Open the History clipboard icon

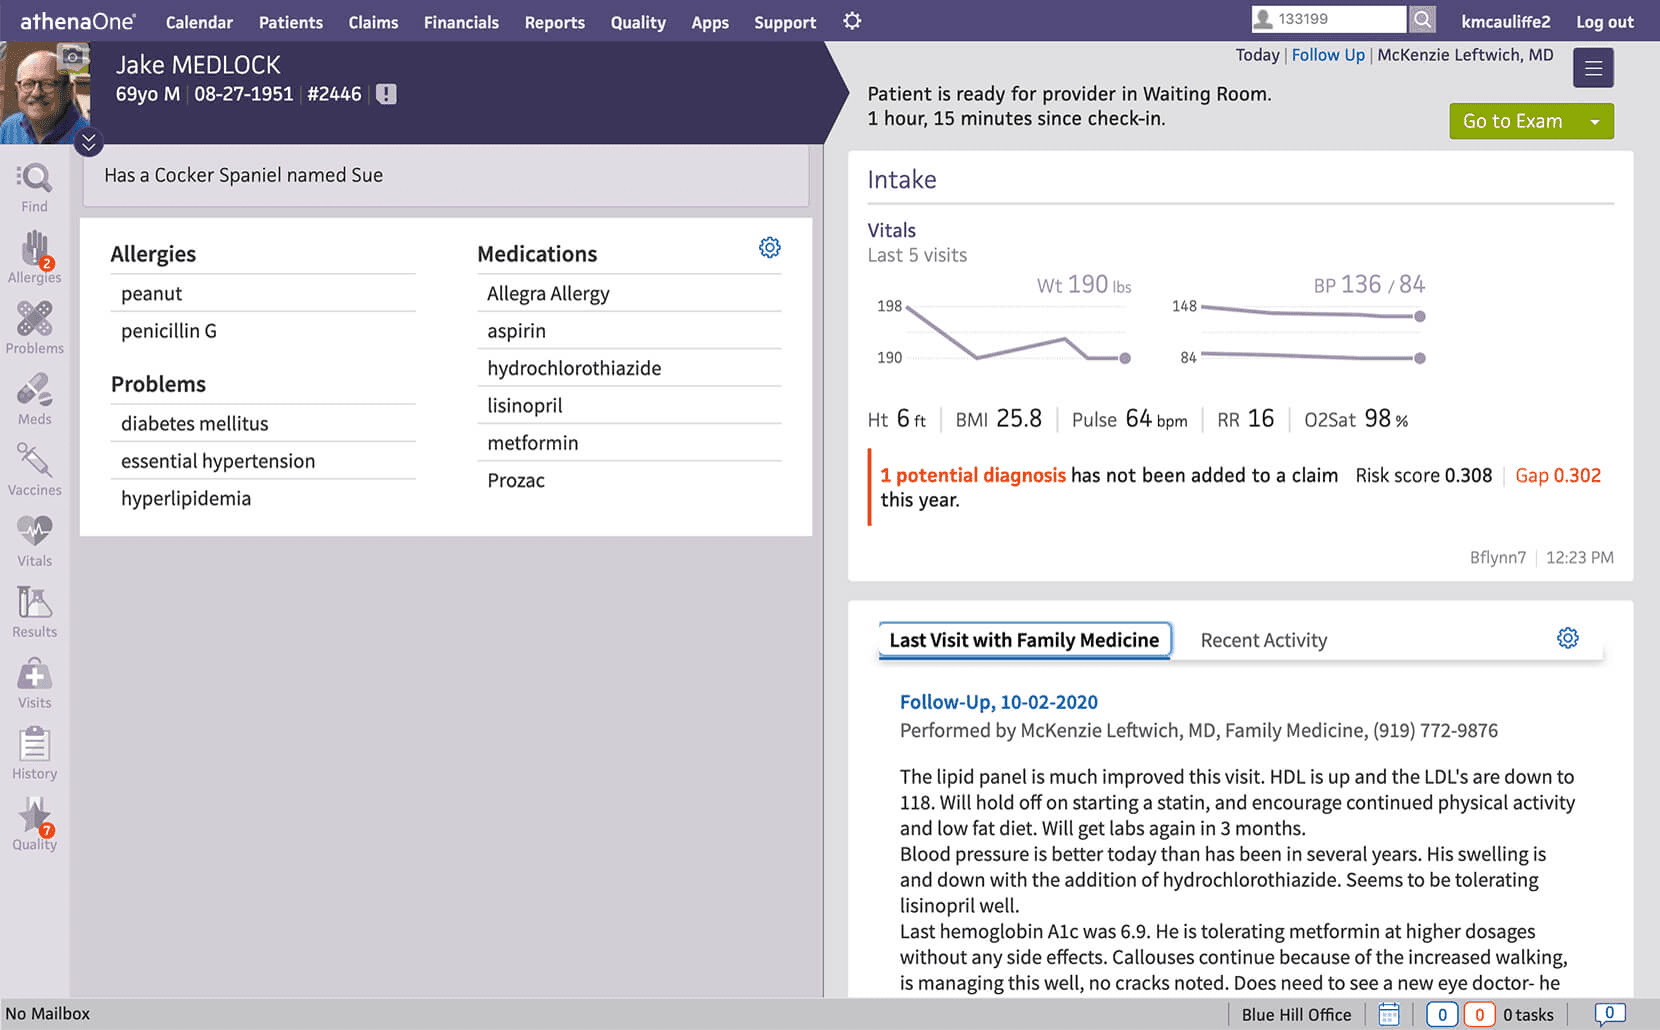(x=34, y=744)
